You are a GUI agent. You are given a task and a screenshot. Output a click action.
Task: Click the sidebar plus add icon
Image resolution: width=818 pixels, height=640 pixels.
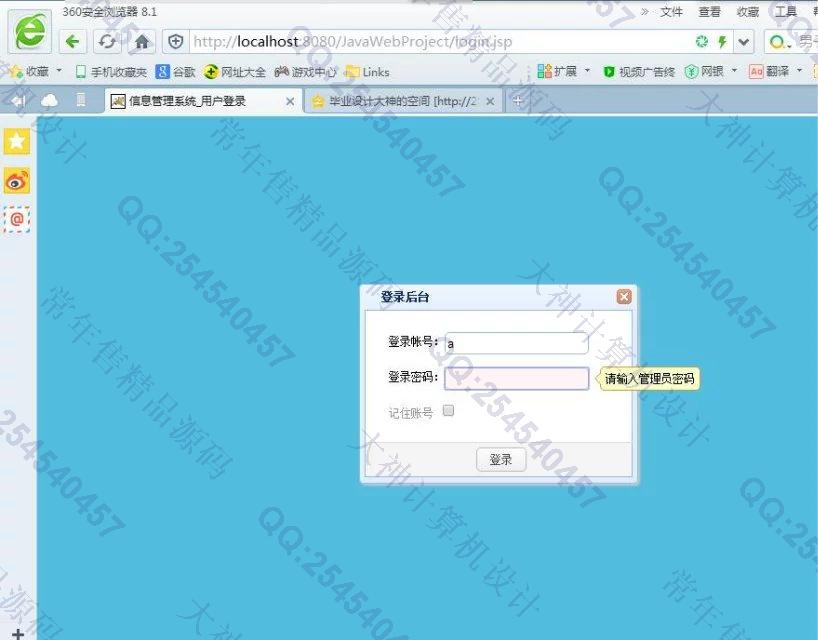click(18, 634)
